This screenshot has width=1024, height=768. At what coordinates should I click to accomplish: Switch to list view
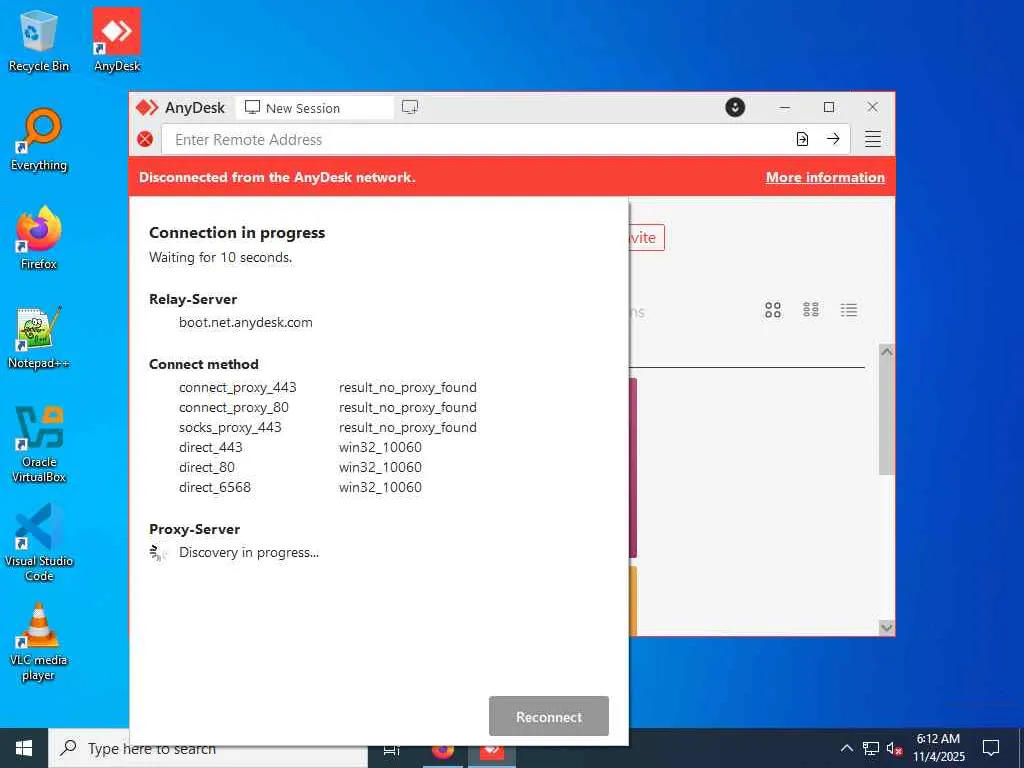[848, 310]
